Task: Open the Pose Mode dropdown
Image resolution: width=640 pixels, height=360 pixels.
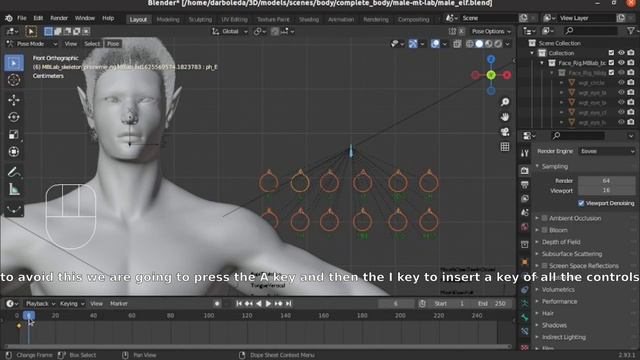Action: coord(31,44)
